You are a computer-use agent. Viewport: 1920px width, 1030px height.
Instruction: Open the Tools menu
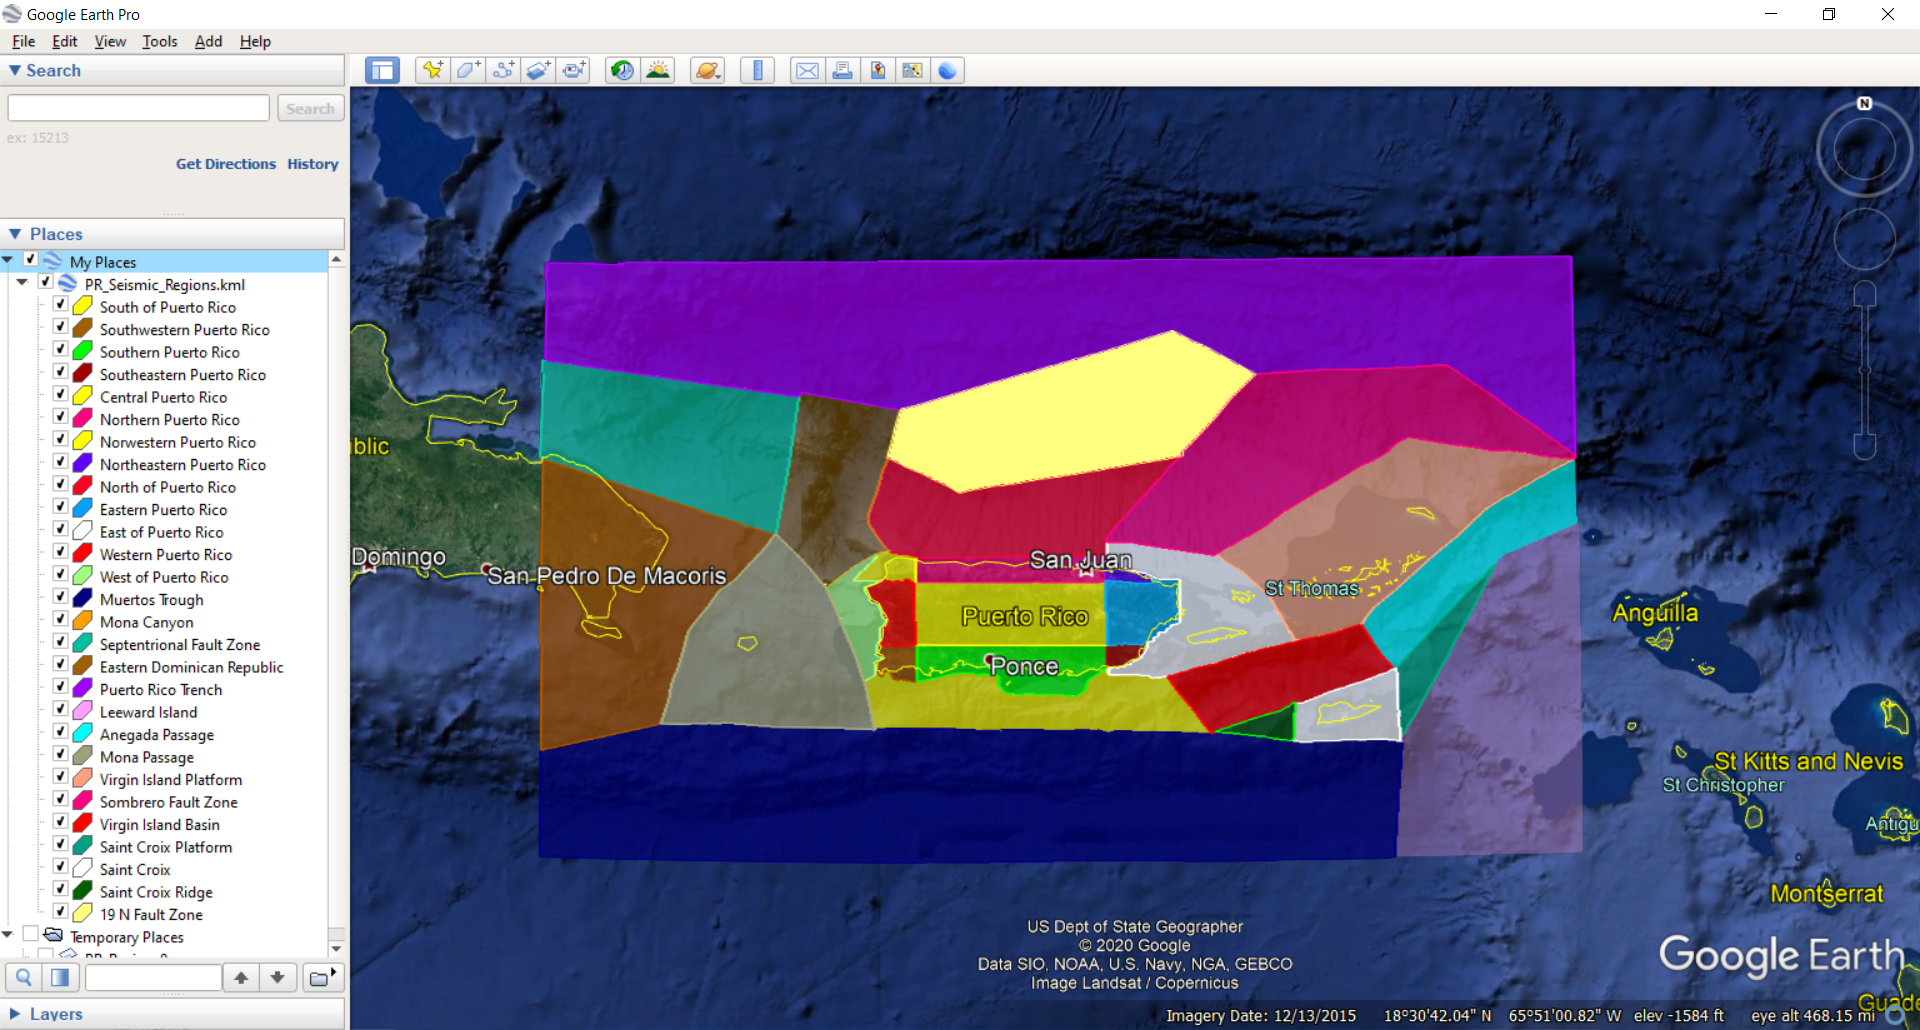[159, 41]
